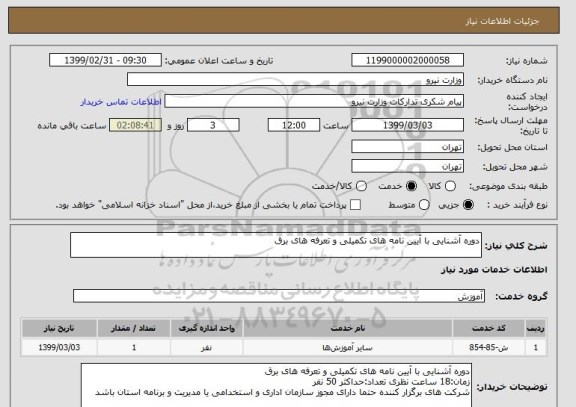Screen dimensions: 576x407
Task: Click the طبقه بندی موضوعی label
Action: [508, 187]
